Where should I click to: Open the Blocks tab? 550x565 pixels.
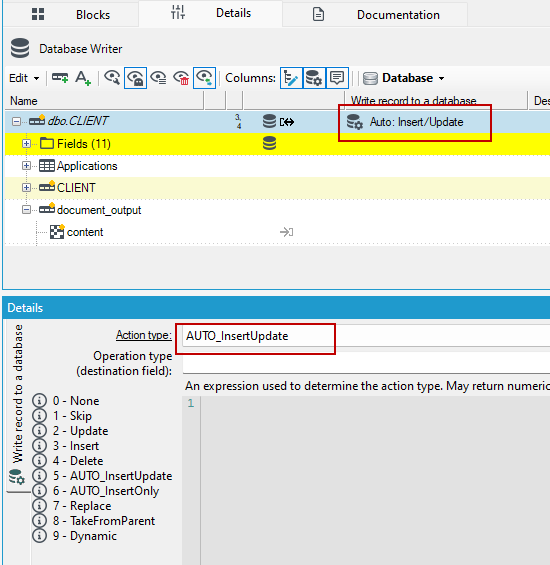click(71, 14)
